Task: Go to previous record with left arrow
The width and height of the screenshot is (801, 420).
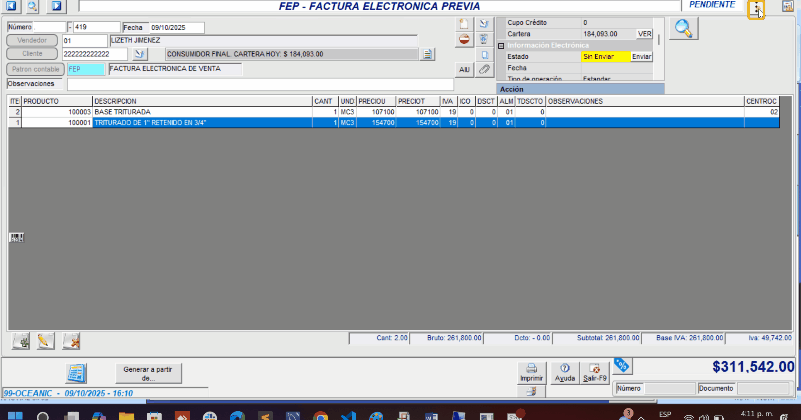Action: [12, 6]
